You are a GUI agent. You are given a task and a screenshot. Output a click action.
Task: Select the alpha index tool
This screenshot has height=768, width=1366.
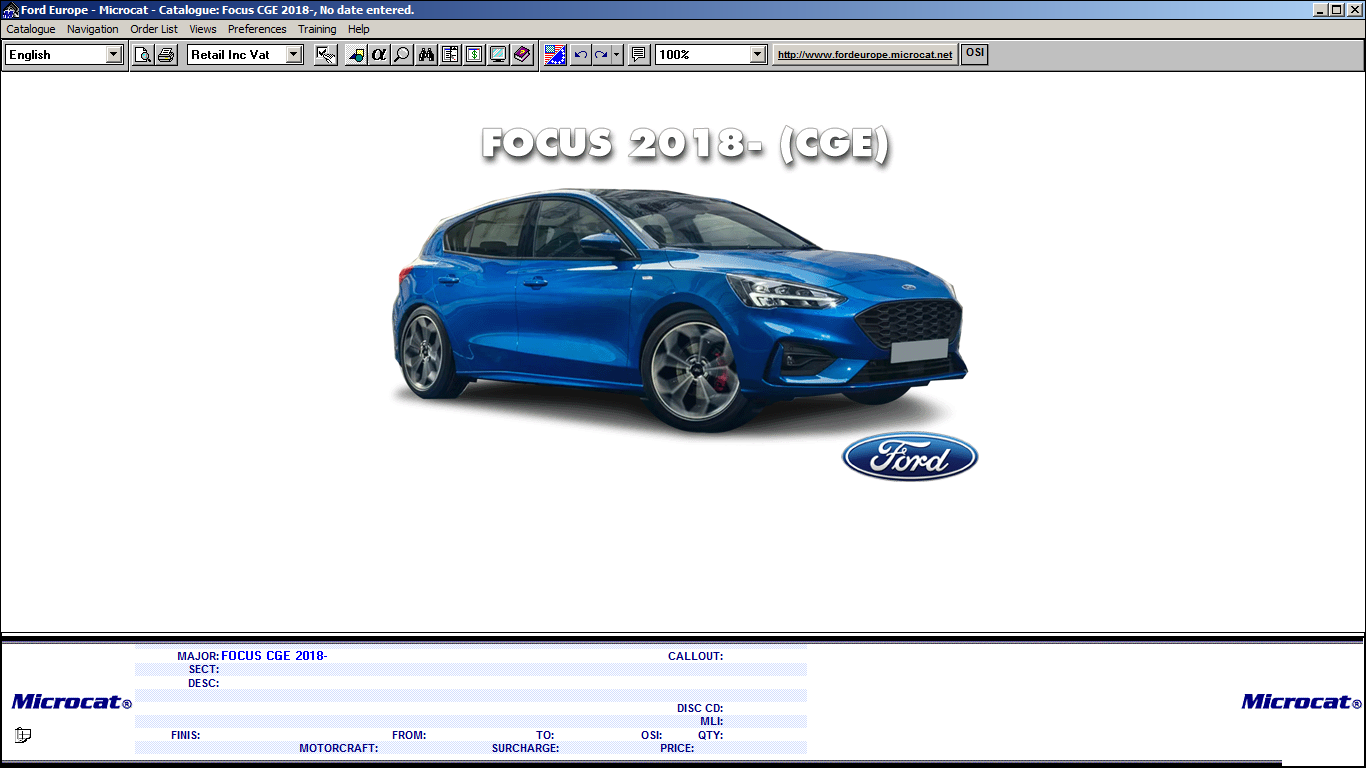click(378, 54)
